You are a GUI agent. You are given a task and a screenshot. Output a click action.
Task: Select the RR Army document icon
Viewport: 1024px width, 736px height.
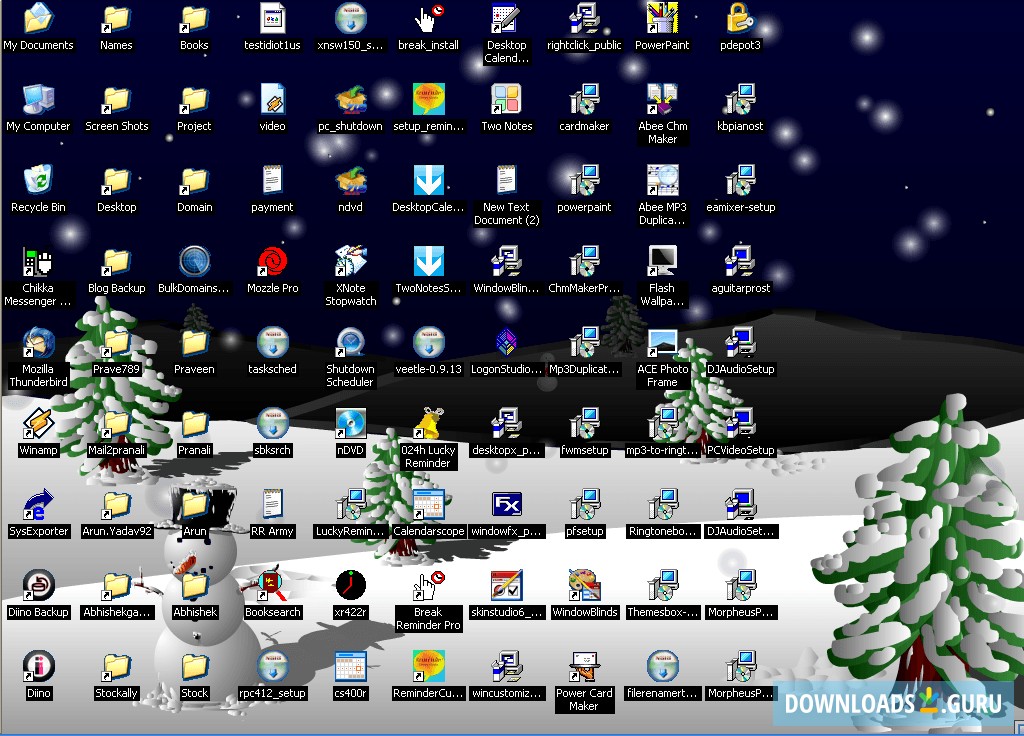tap(272, 504)
